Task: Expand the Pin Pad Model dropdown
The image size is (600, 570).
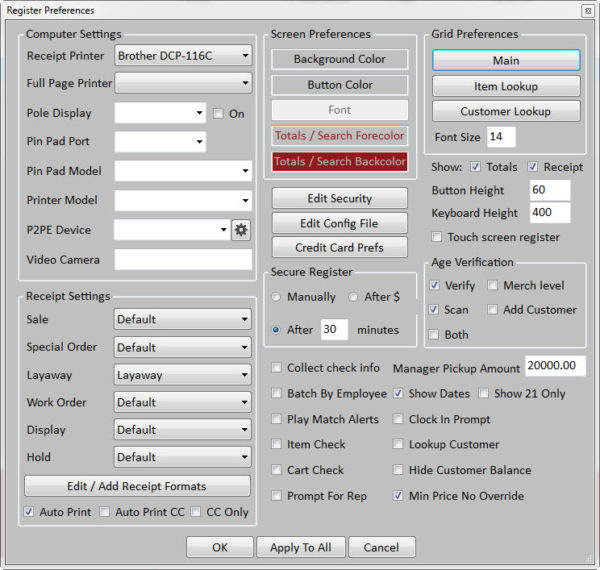Action: coord(183,171)
